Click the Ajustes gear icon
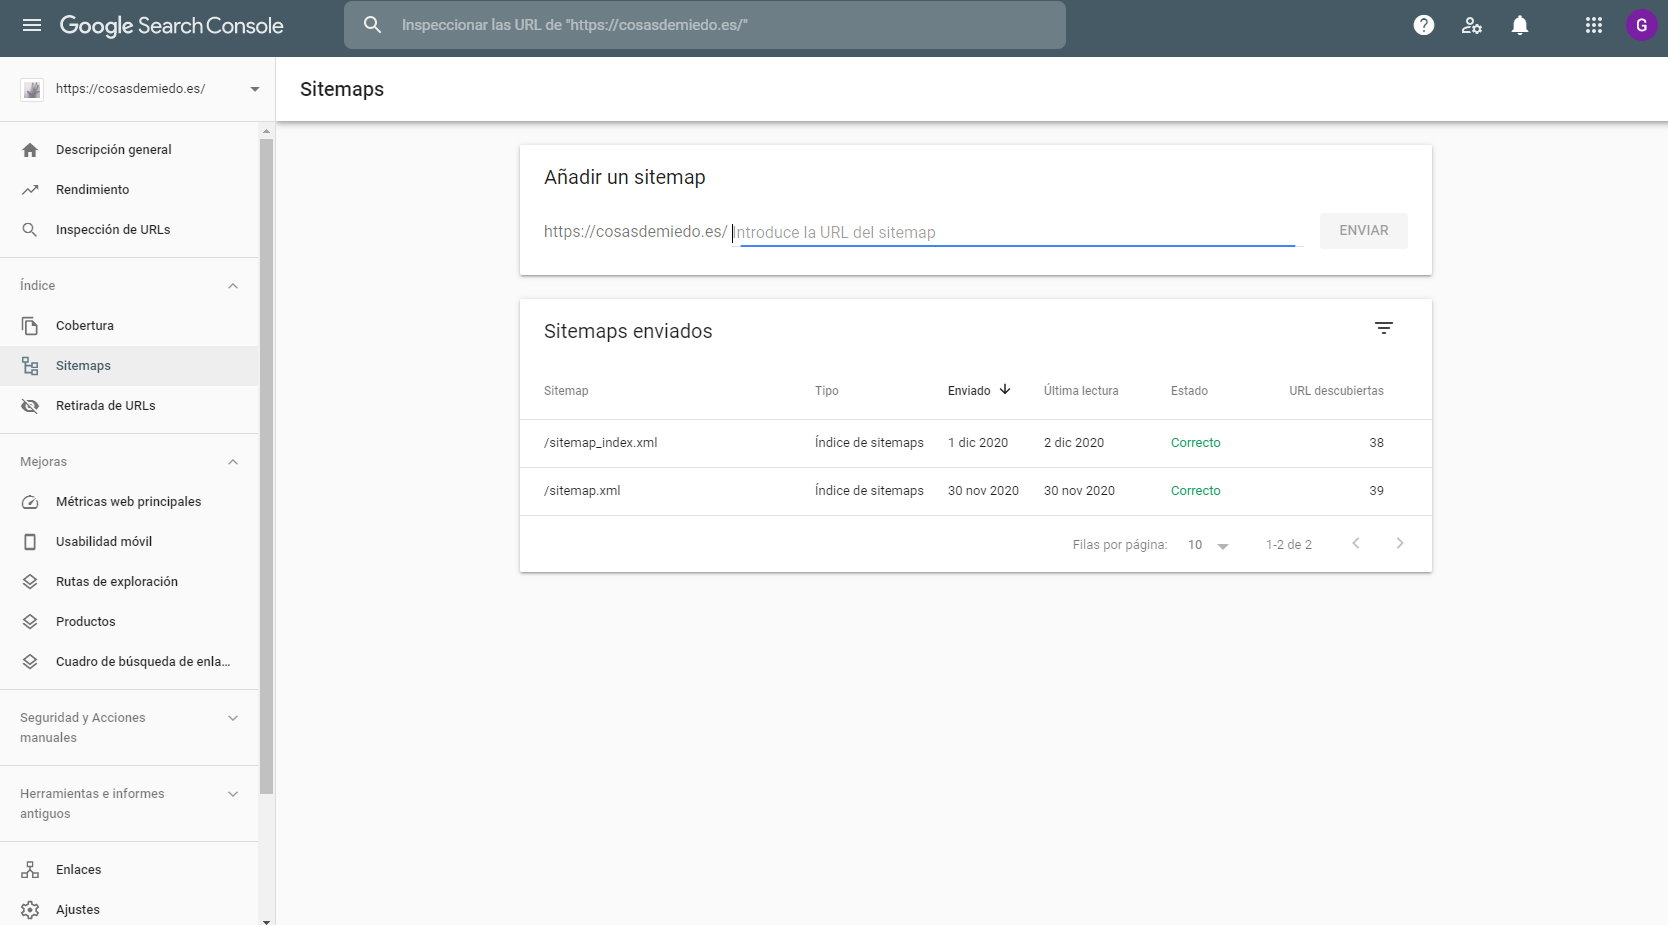Screen dimensions: 1668x925 pos(30,910)
